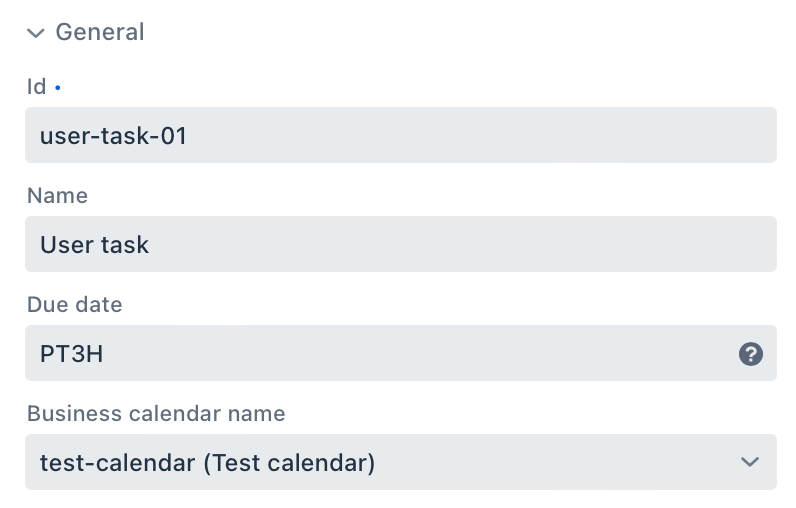Click the 'User task' text value
This screenshot has height=508, width=796.
click(x=94, y=244)
